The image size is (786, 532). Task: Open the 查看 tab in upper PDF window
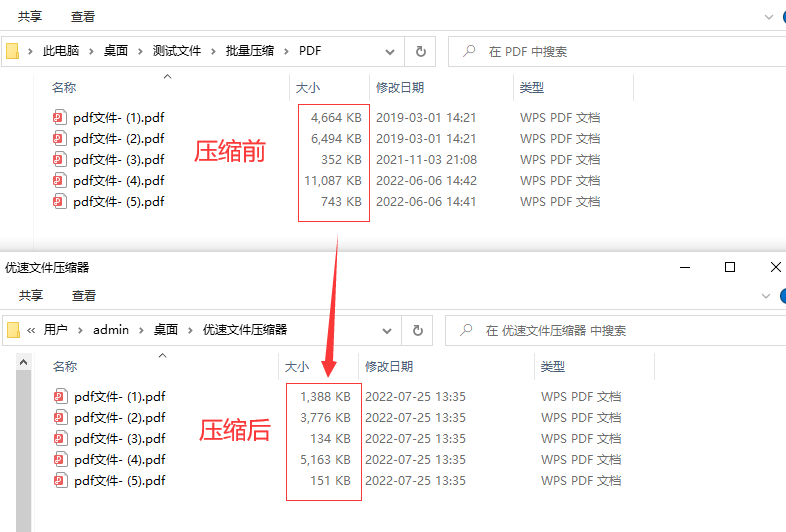pos(83,17)
